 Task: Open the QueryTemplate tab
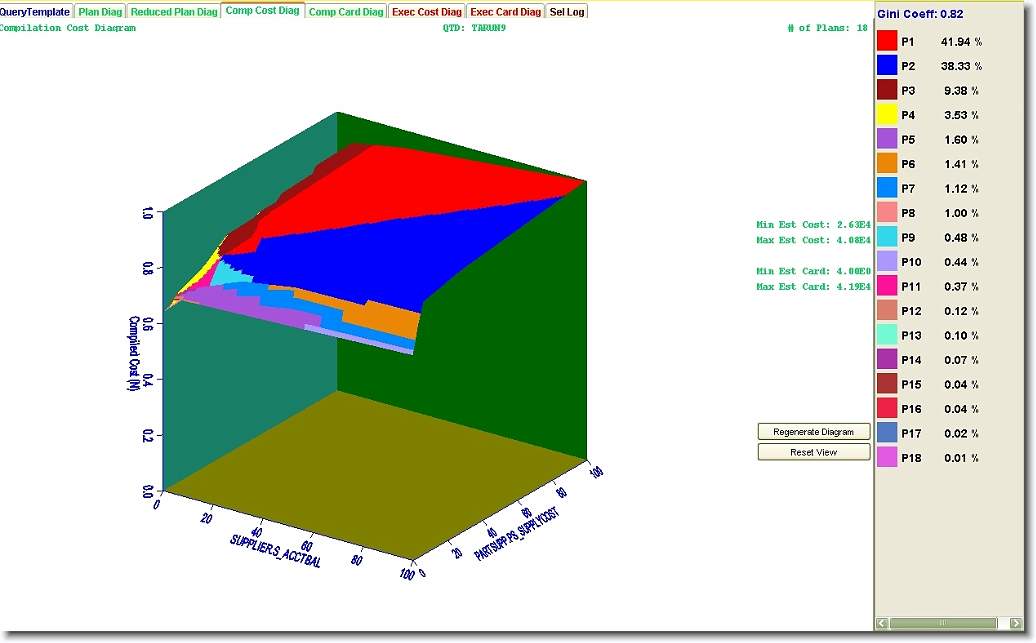click(36, 12)
